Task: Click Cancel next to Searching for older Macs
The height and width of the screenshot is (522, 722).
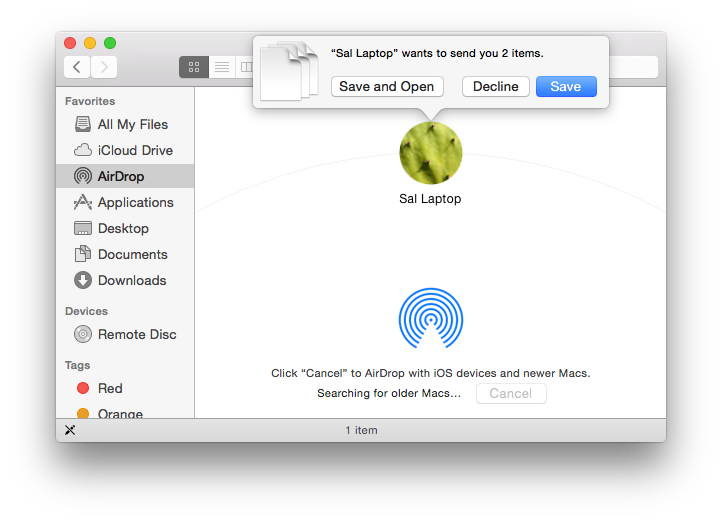Action: point(511,394)
